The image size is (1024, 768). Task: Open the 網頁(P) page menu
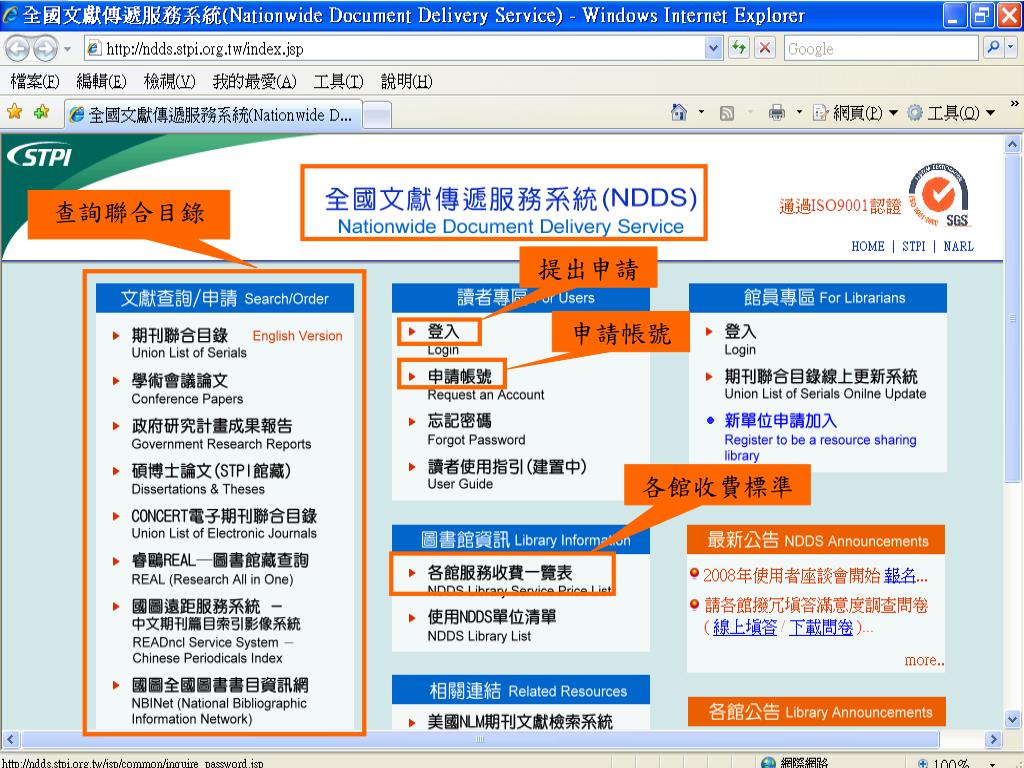856,113
